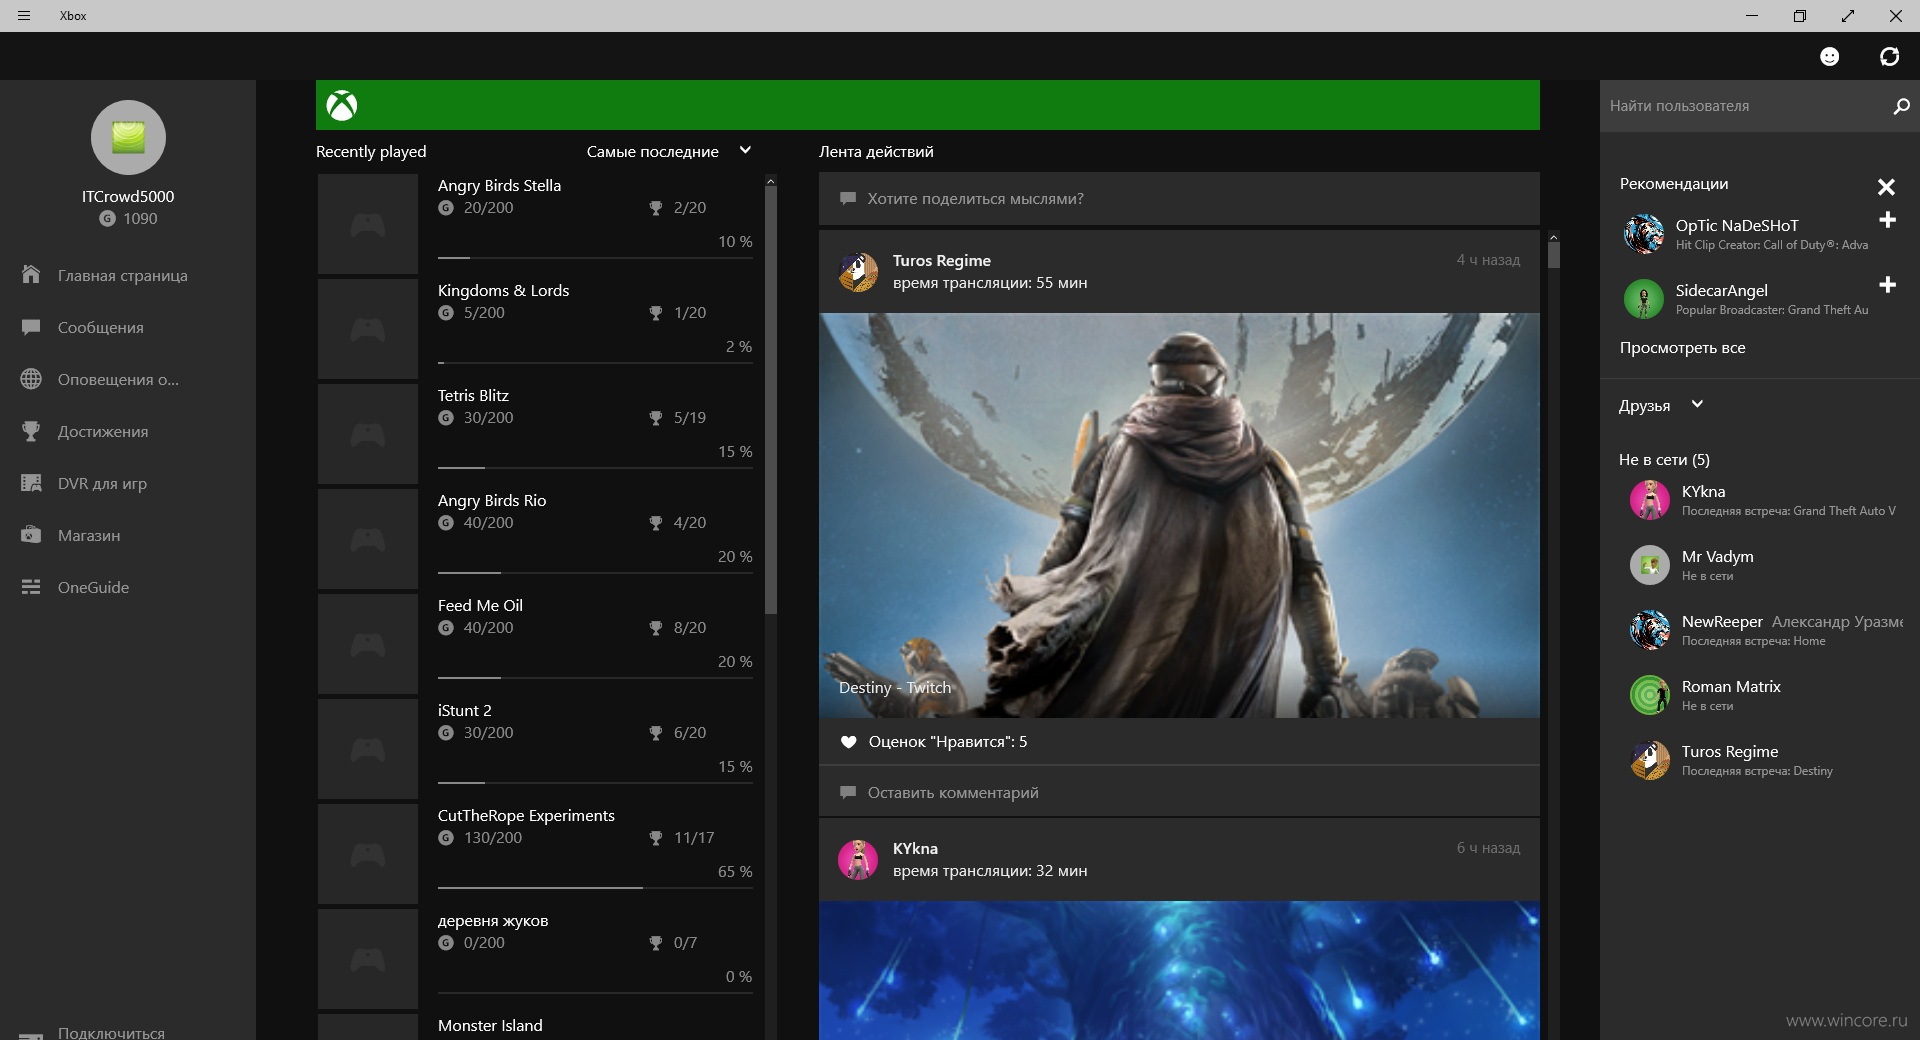Click the messages icon for Сообщения
The width and height of the screenshot is (1920, 1040).
tap(31, 327)
